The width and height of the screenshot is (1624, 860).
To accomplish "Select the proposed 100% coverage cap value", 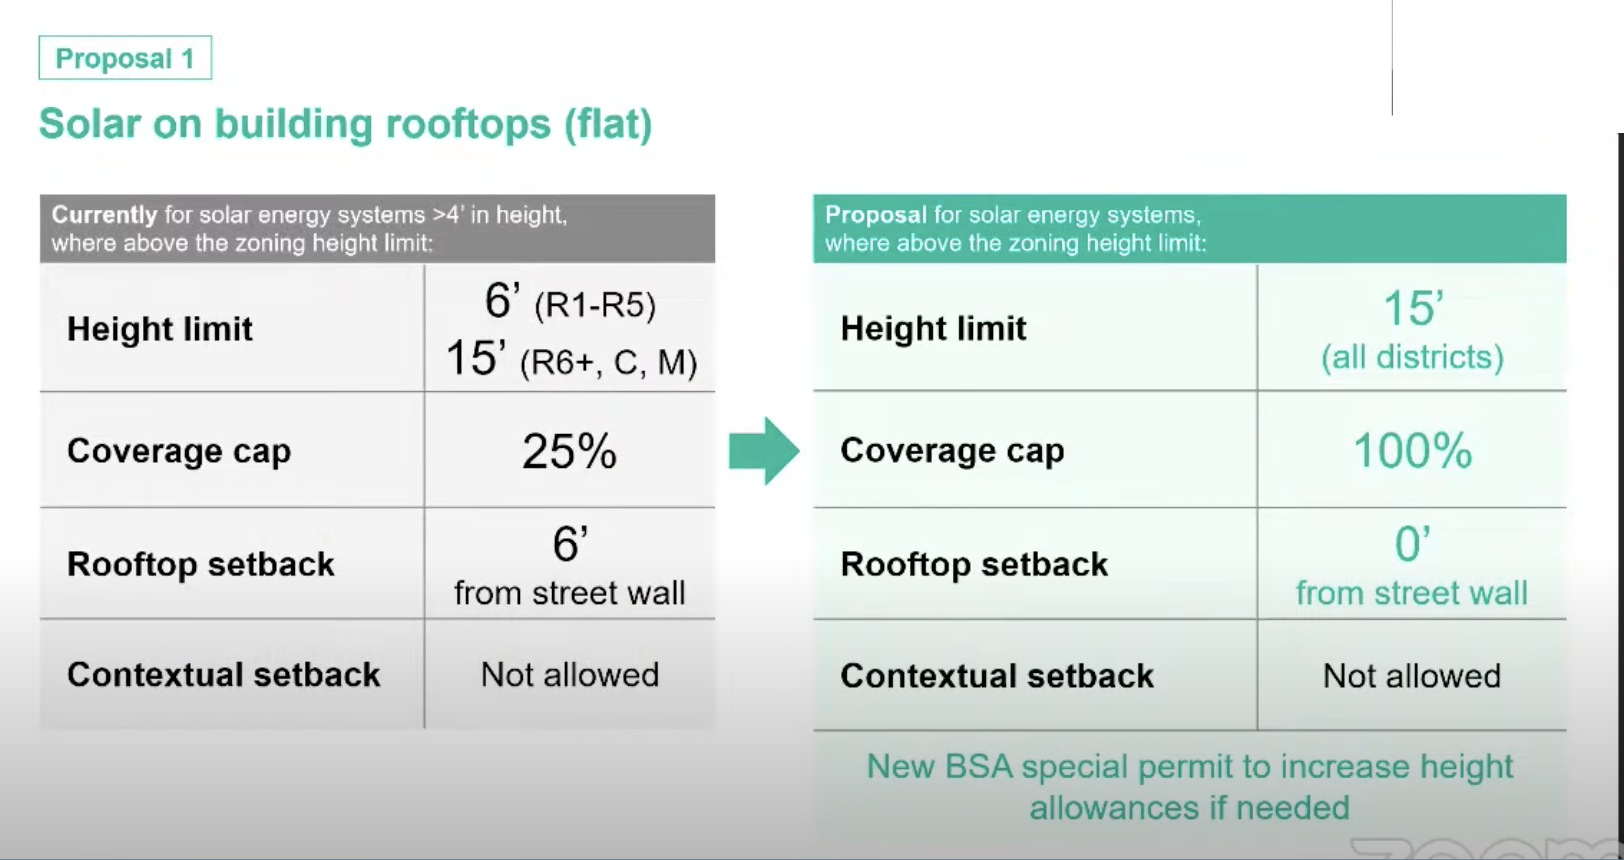I will pos(1412,451).
